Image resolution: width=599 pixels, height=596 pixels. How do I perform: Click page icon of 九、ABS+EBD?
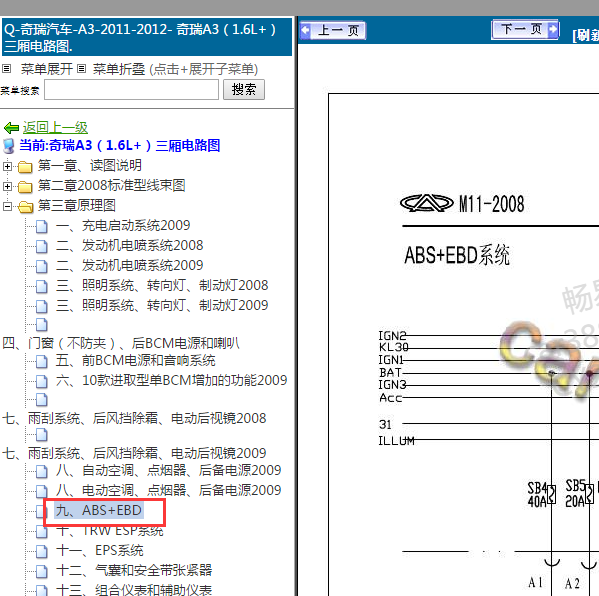pyautogui.click(x=40, y=511)
